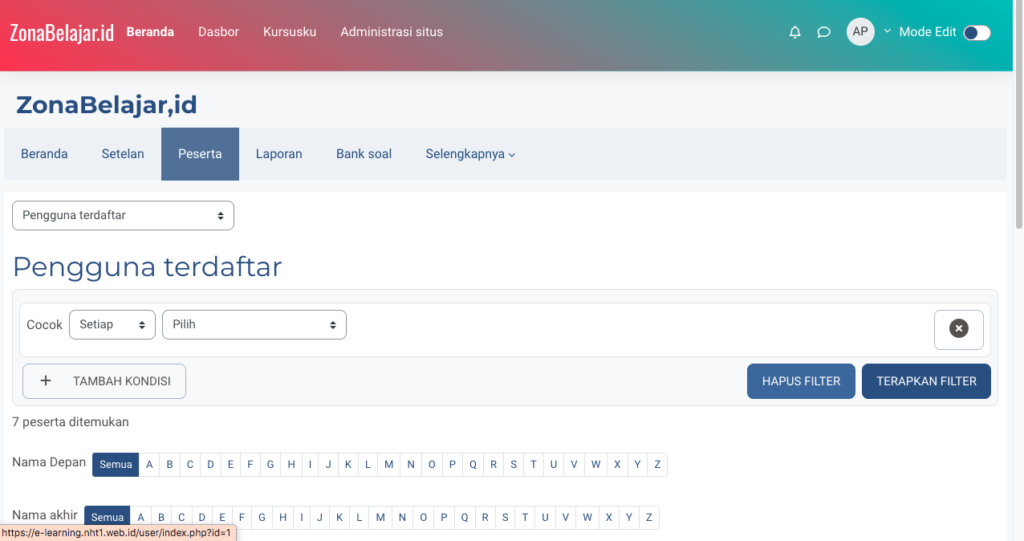1024x541 pixels.
Task: Switch to the Laporan tab
Action: coord(279,154)
